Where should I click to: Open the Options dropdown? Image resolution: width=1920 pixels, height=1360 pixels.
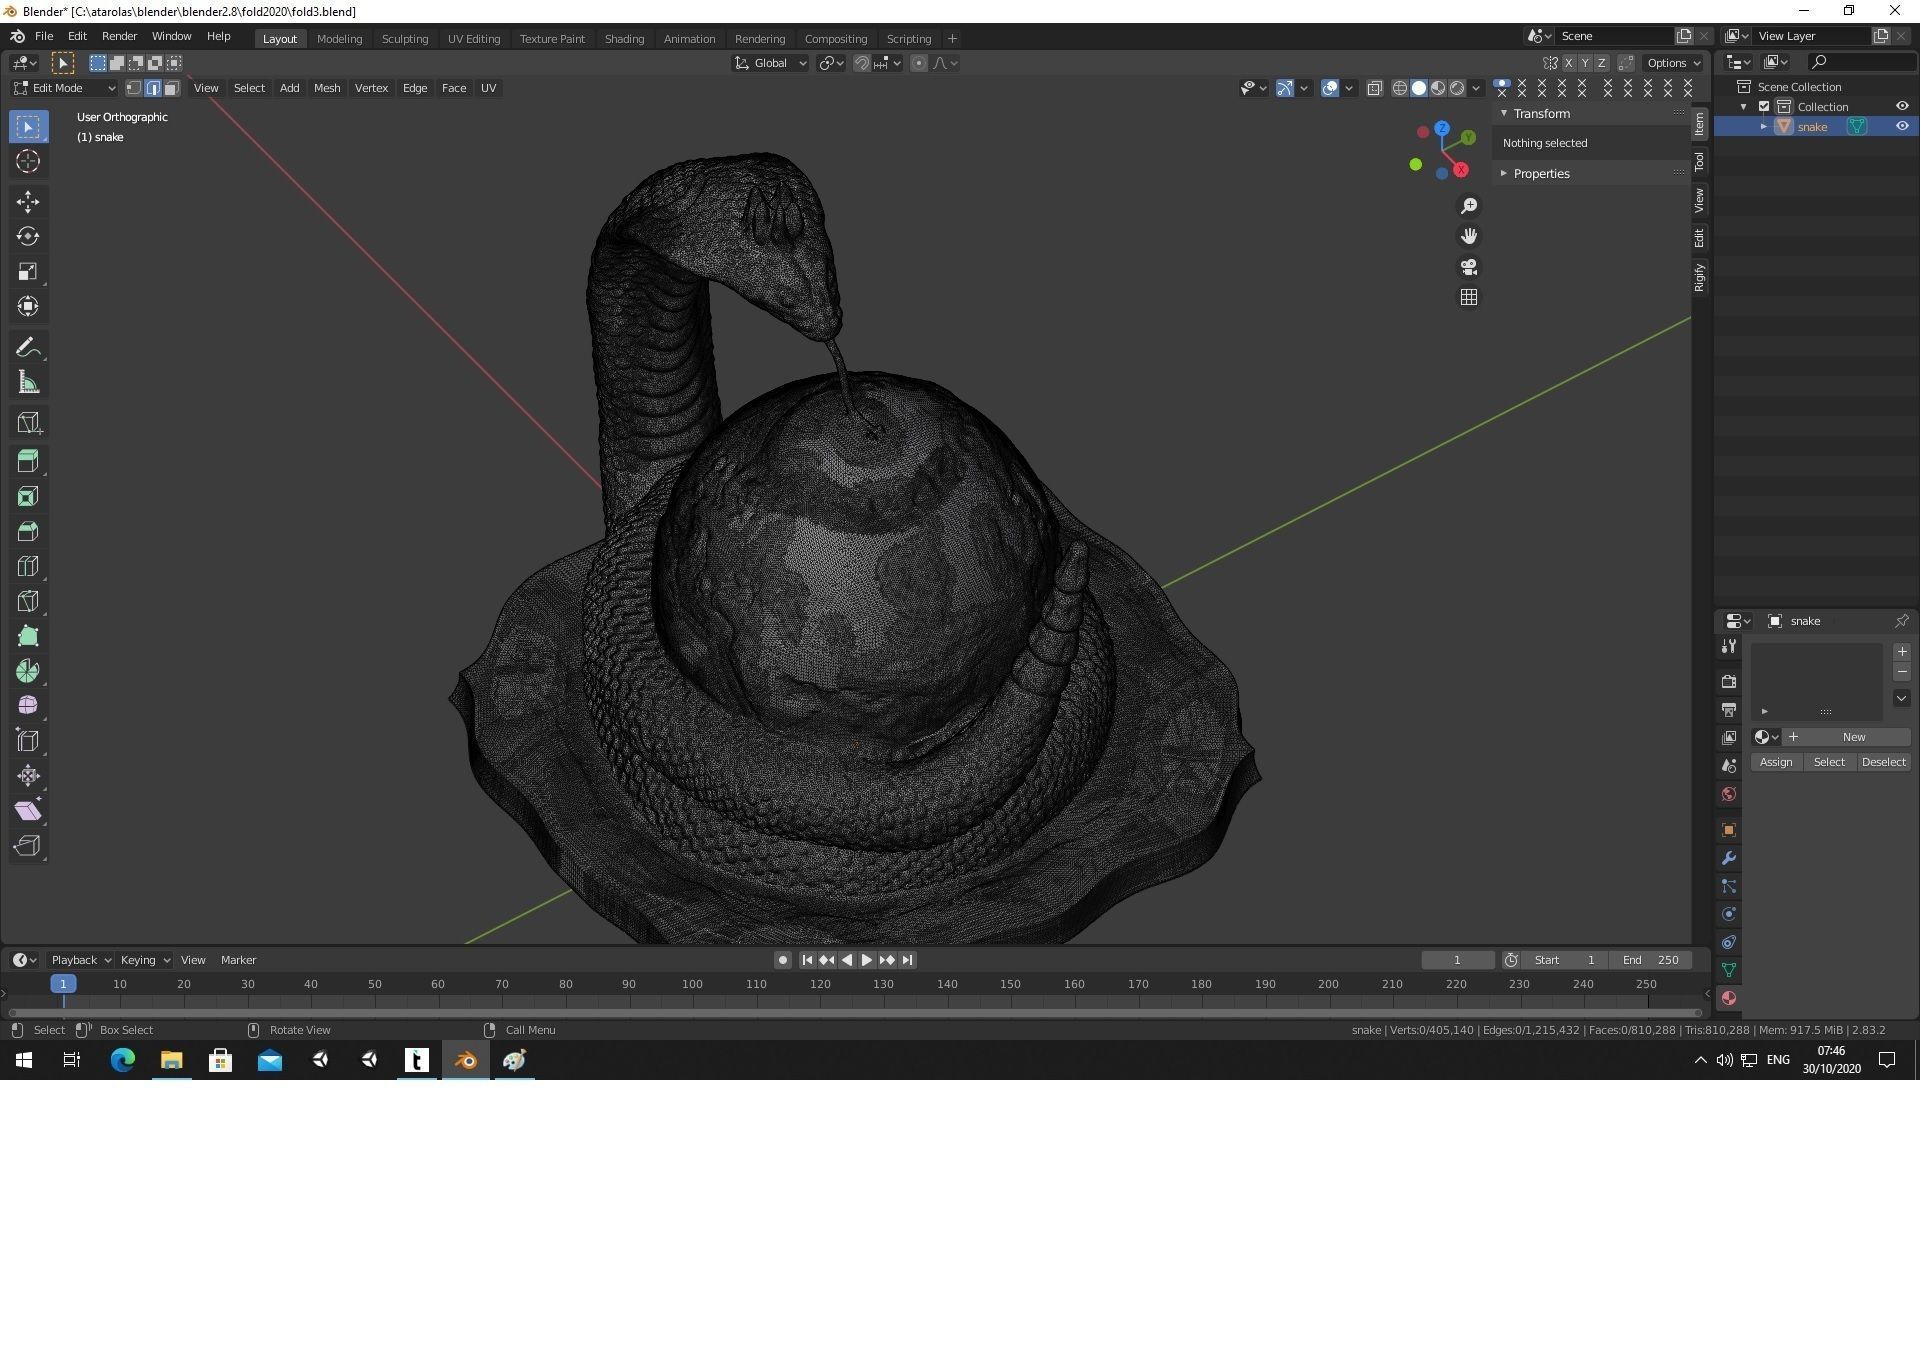[1673, 63]
